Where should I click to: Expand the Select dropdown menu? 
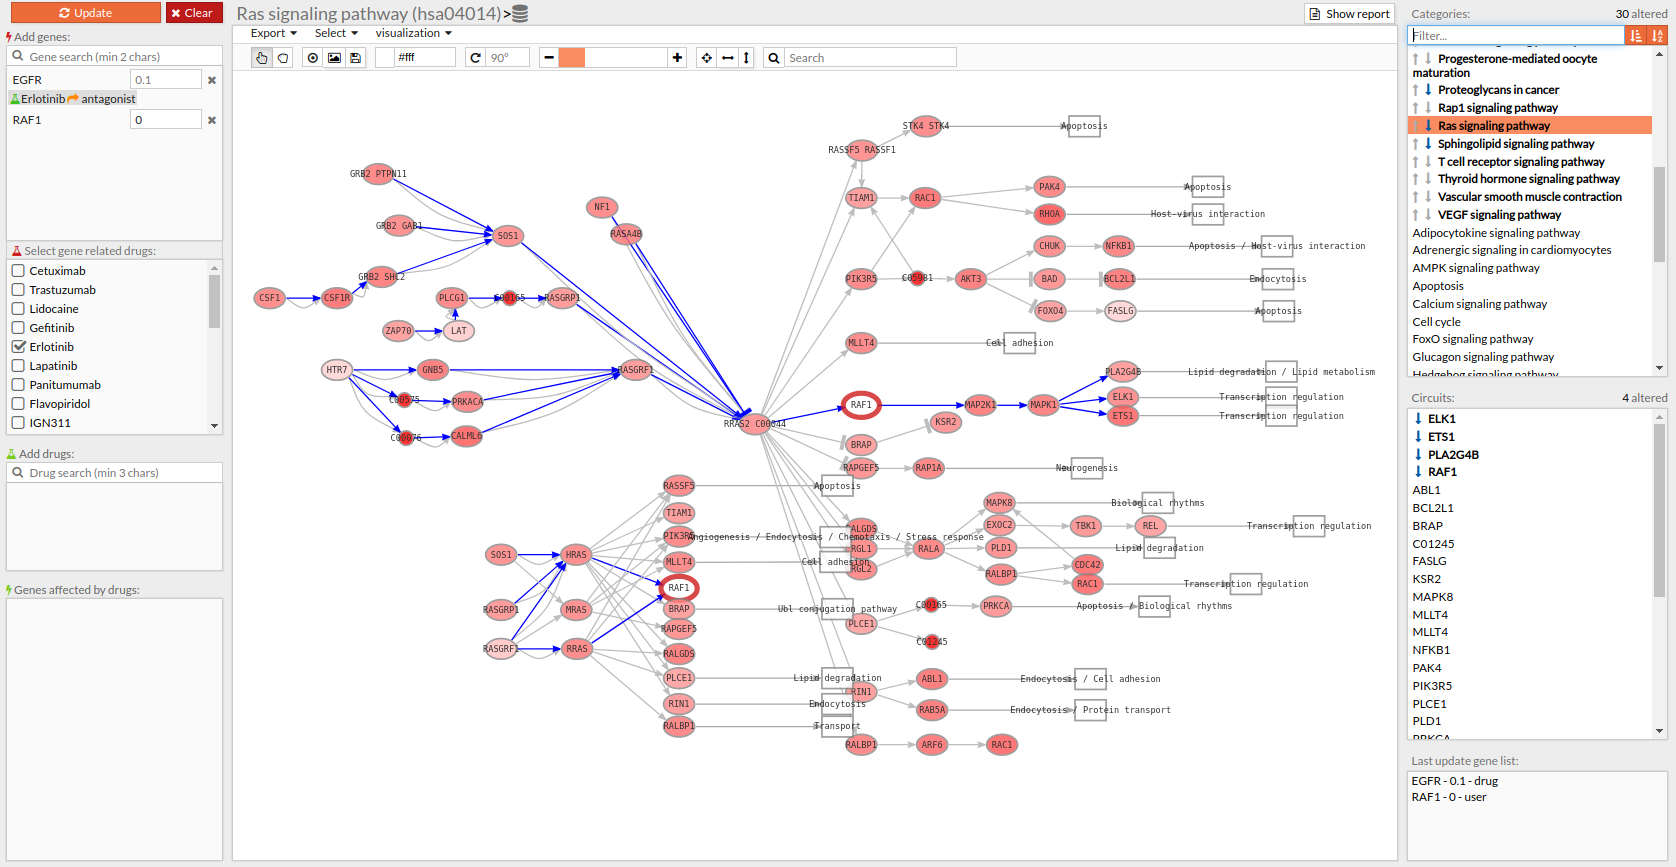(336, 33)
